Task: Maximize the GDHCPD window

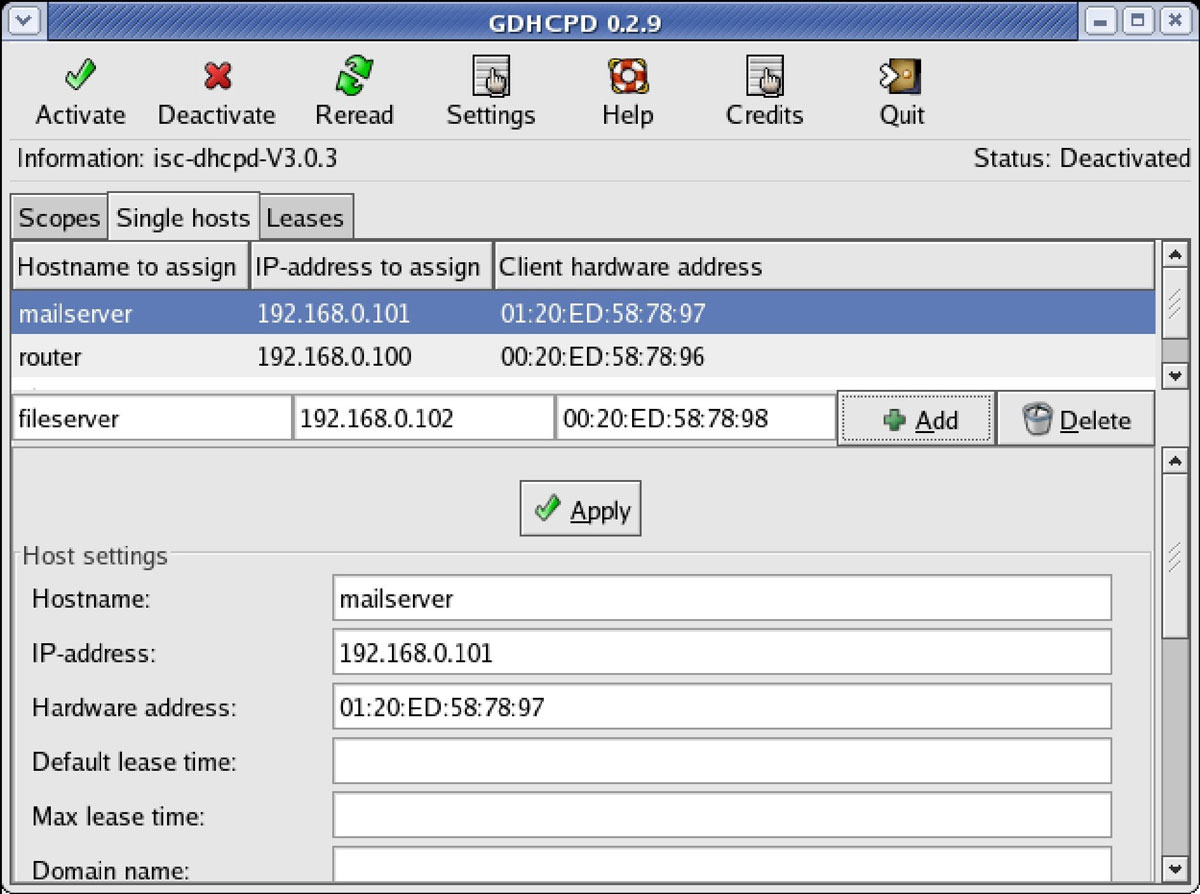Action: pos(1136,19)
